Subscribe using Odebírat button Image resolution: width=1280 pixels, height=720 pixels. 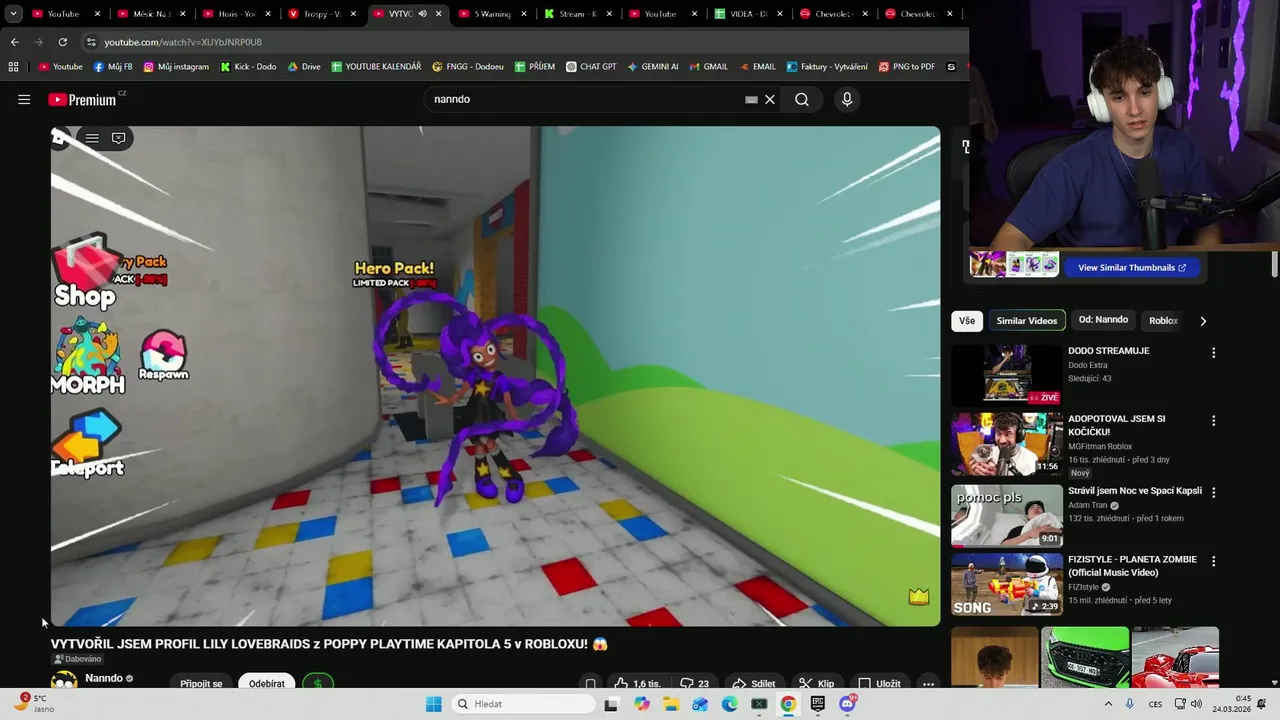pos(267,683)
